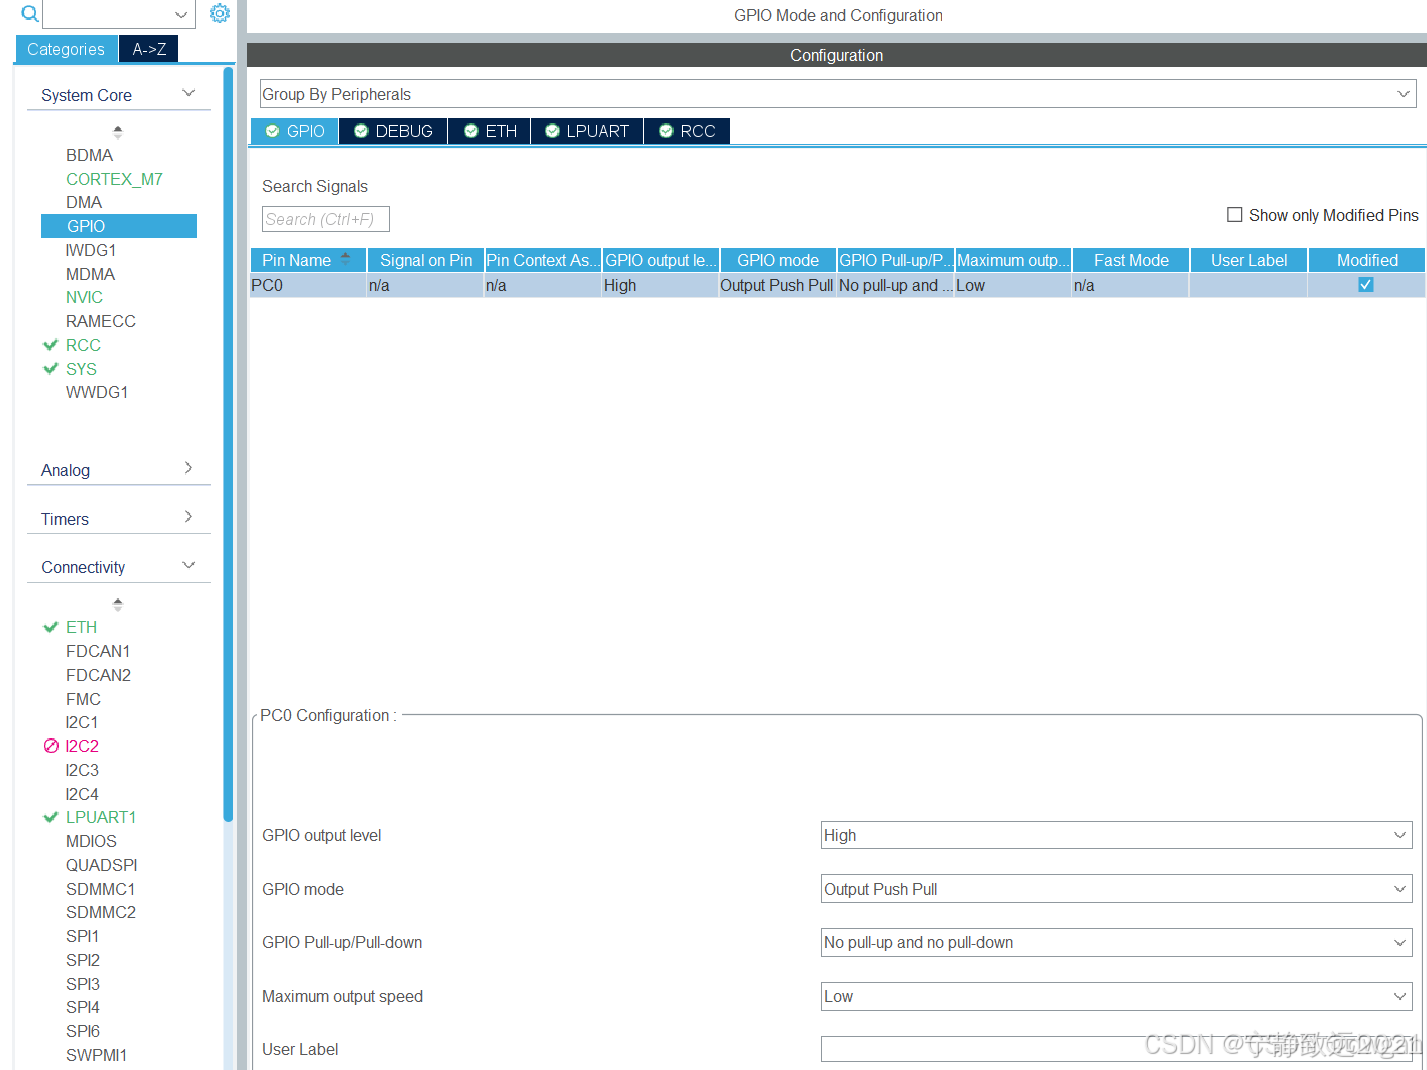
Task: Click the search magnifier icon
Action: tap(30, 14)
